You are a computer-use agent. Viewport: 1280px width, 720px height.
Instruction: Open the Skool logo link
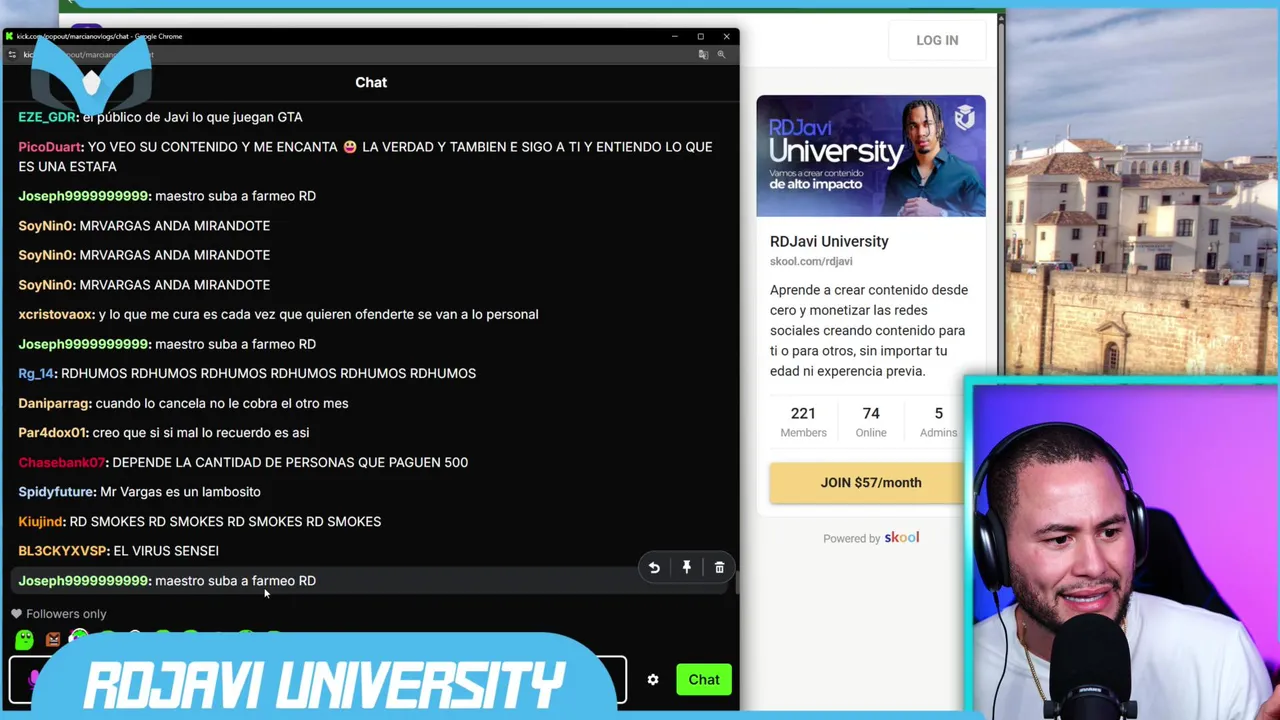(901, 537)
